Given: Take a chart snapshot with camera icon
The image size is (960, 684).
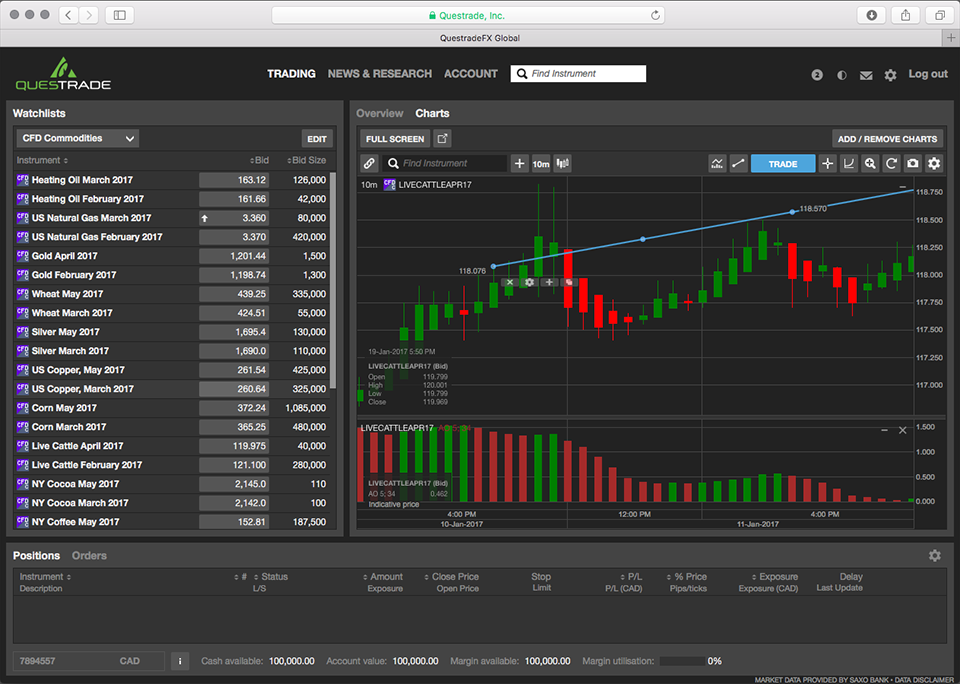Looking at the screenshot, I should tap(913, 163).
